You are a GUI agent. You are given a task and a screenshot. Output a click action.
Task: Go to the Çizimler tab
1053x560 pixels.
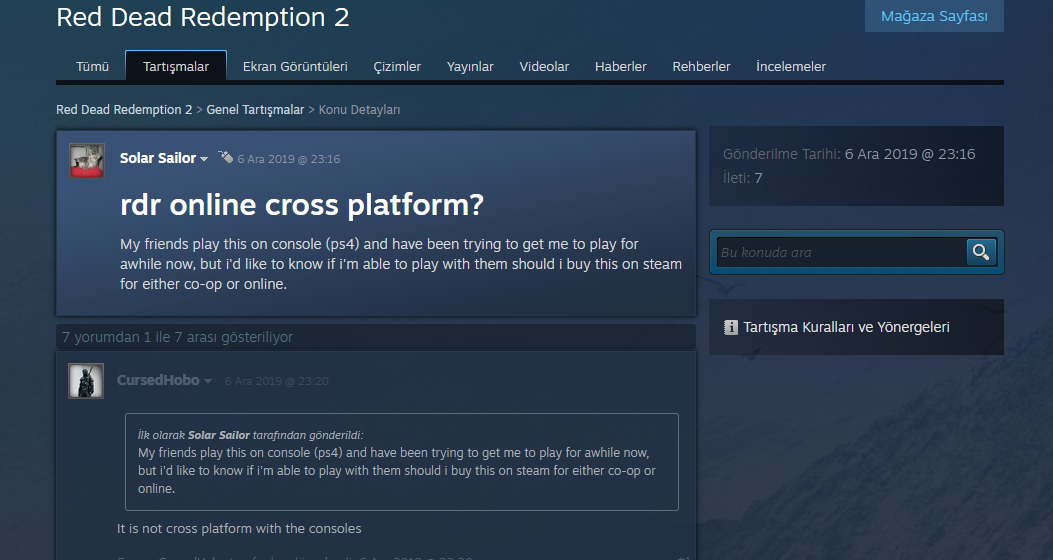pyautogui.click(x=397, y=66)
